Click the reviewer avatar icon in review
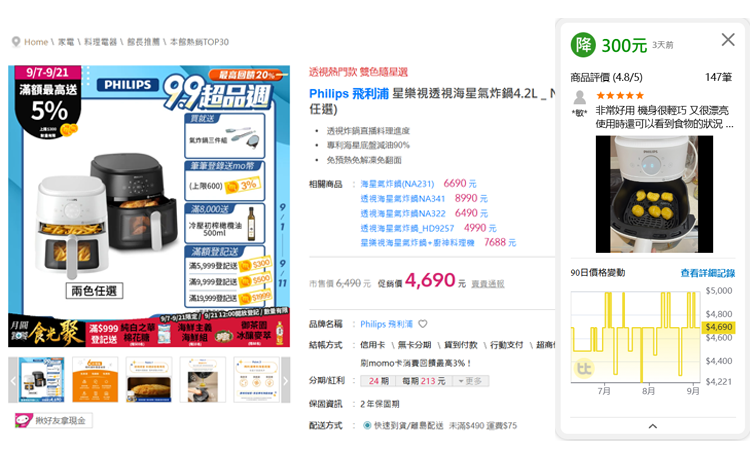The width and height of the screenshot is (750, 456). [579, 97]
